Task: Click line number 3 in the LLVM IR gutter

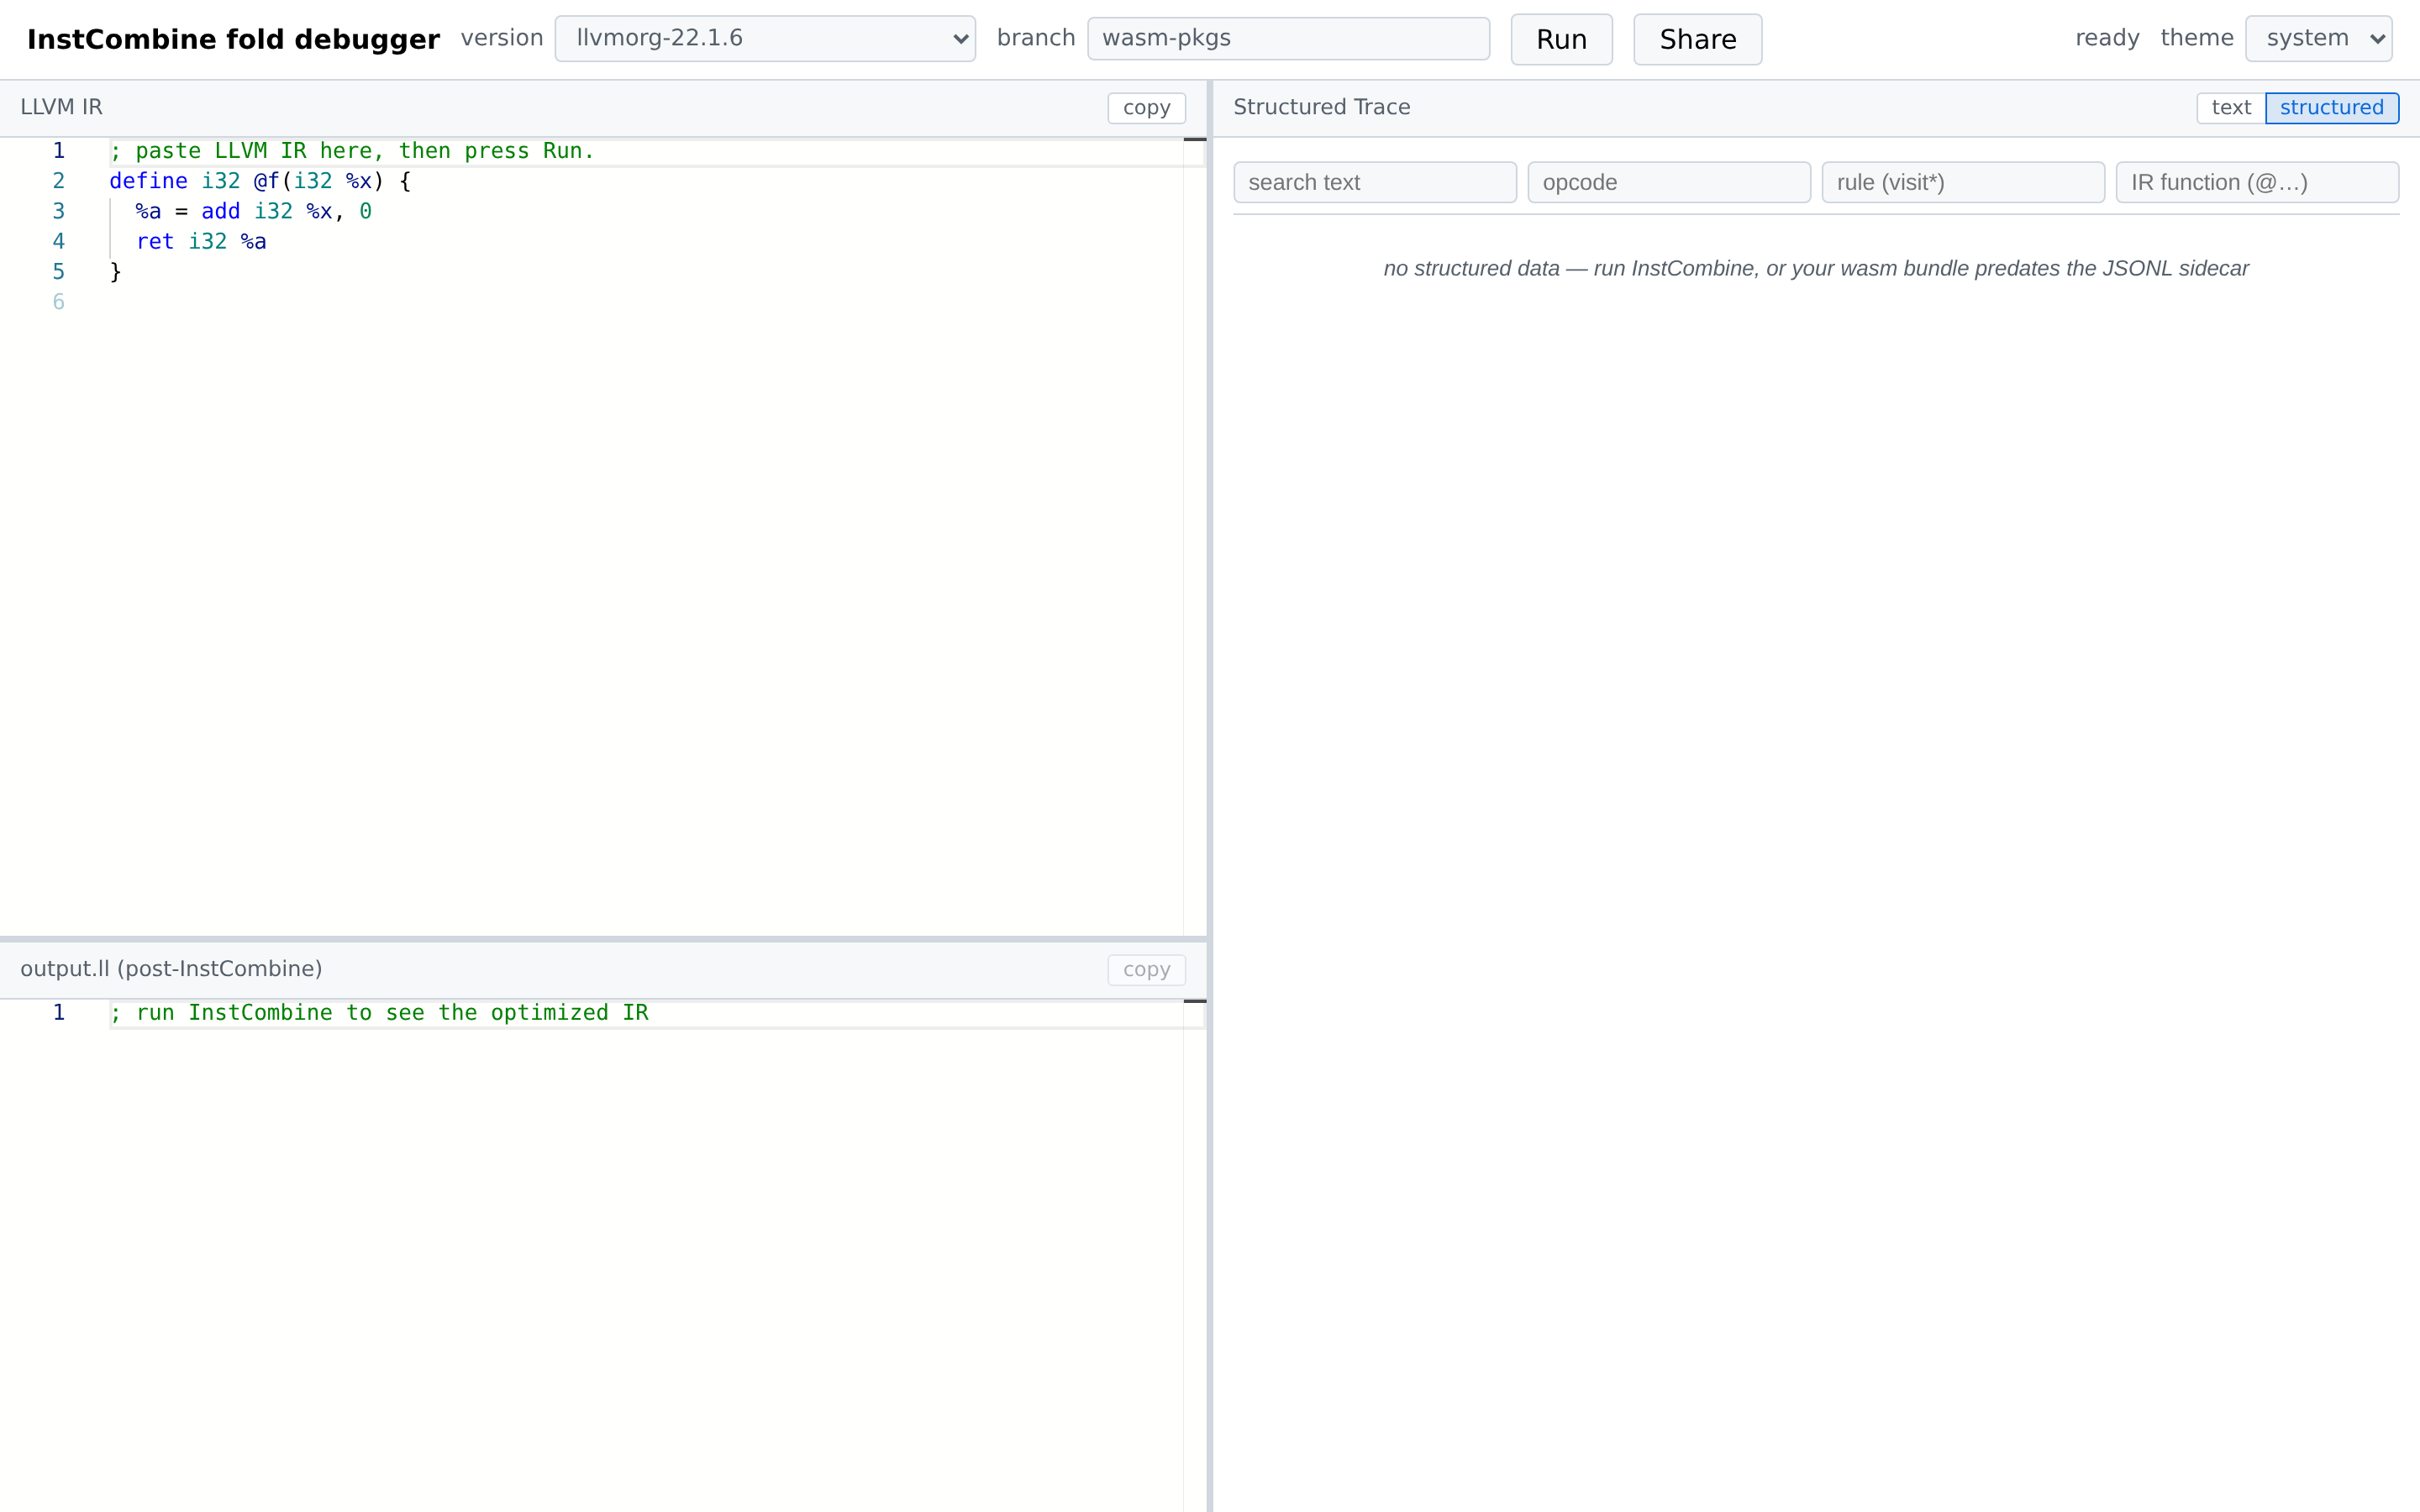Action: tap(59, 212)
